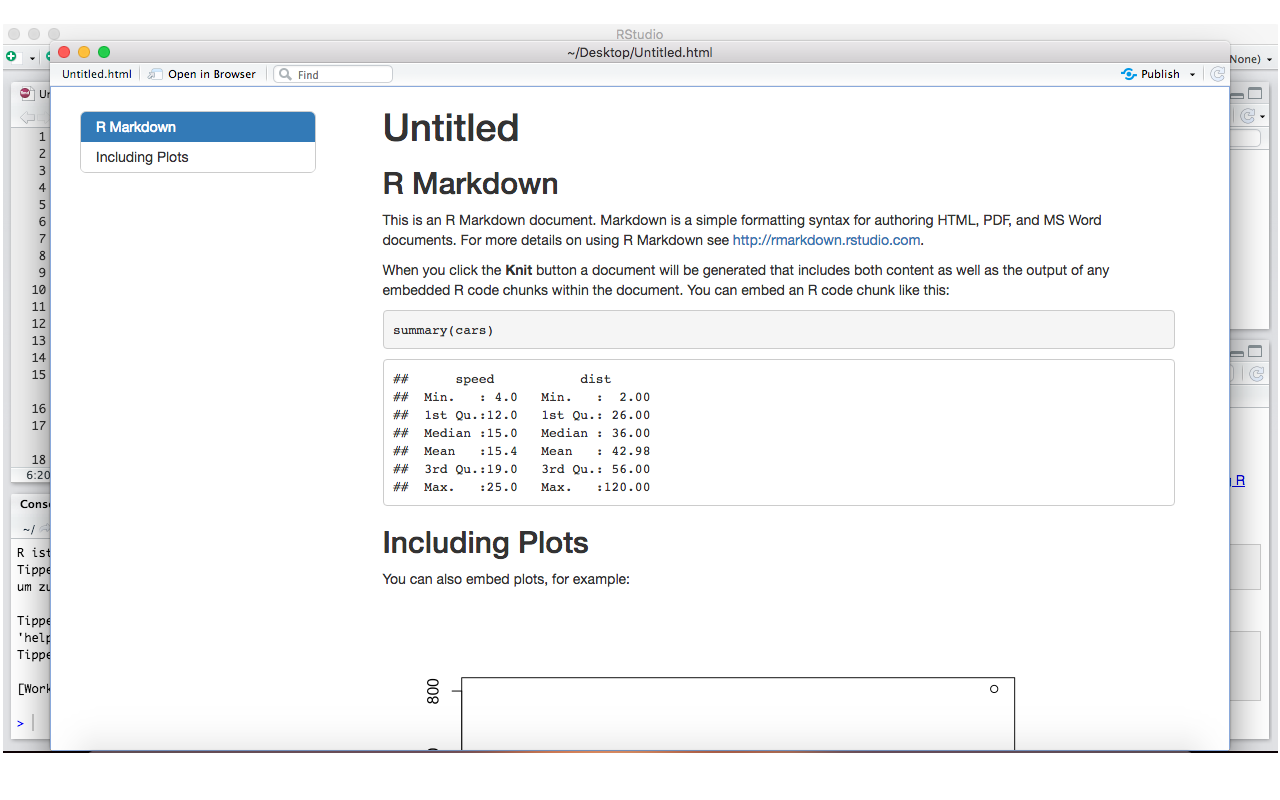Screen dimensions: 1280x800
Task: Switch to the Console tab
Action: (x=35, y=504)
